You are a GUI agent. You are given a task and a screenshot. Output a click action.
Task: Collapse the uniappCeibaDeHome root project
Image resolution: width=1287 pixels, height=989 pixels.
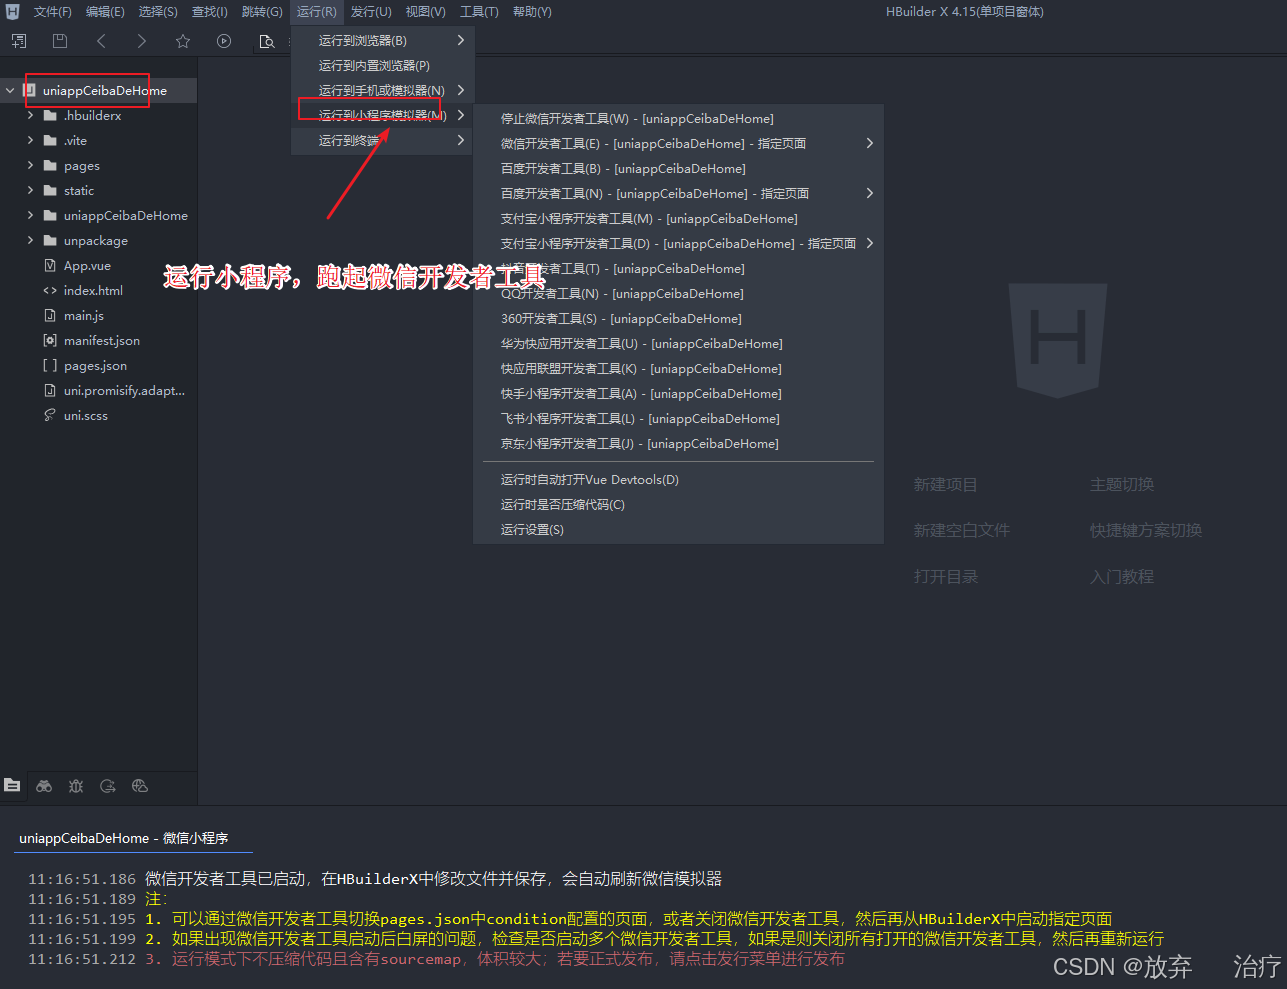(10, 90)
